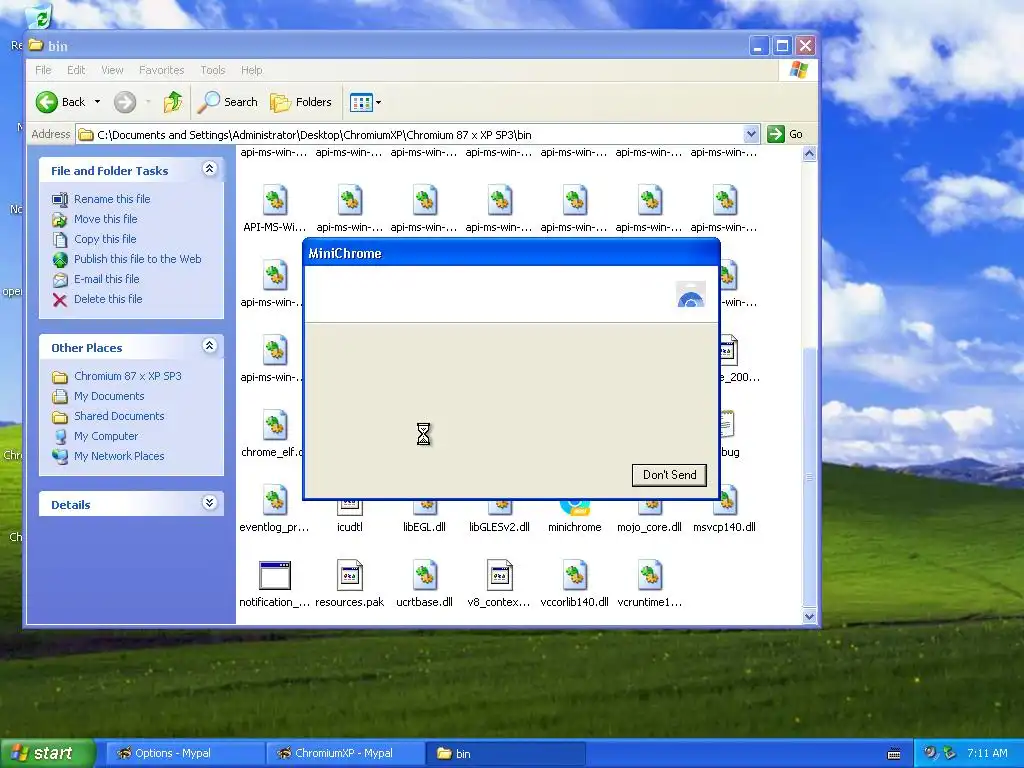
Task: Click the bin taskbar button
Action: (x=505, y=753)
